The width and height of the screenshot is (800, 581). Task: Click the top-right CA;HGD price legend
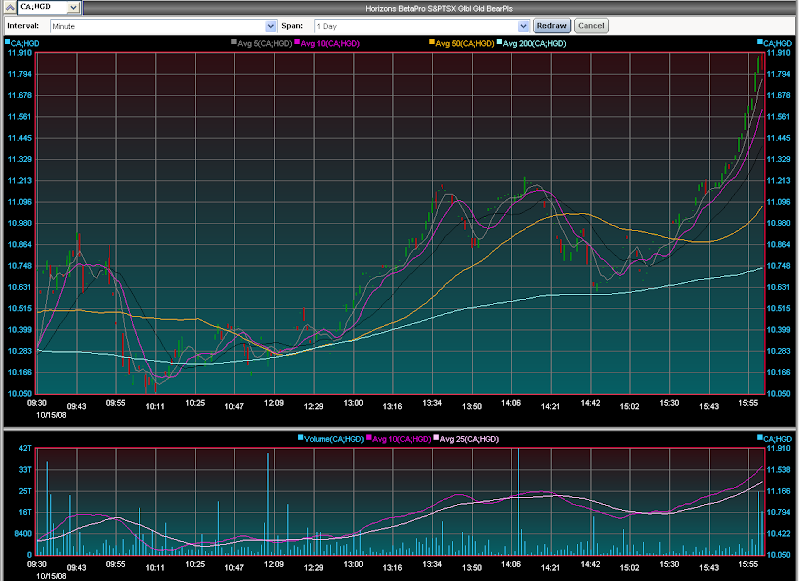click(774, 43)
